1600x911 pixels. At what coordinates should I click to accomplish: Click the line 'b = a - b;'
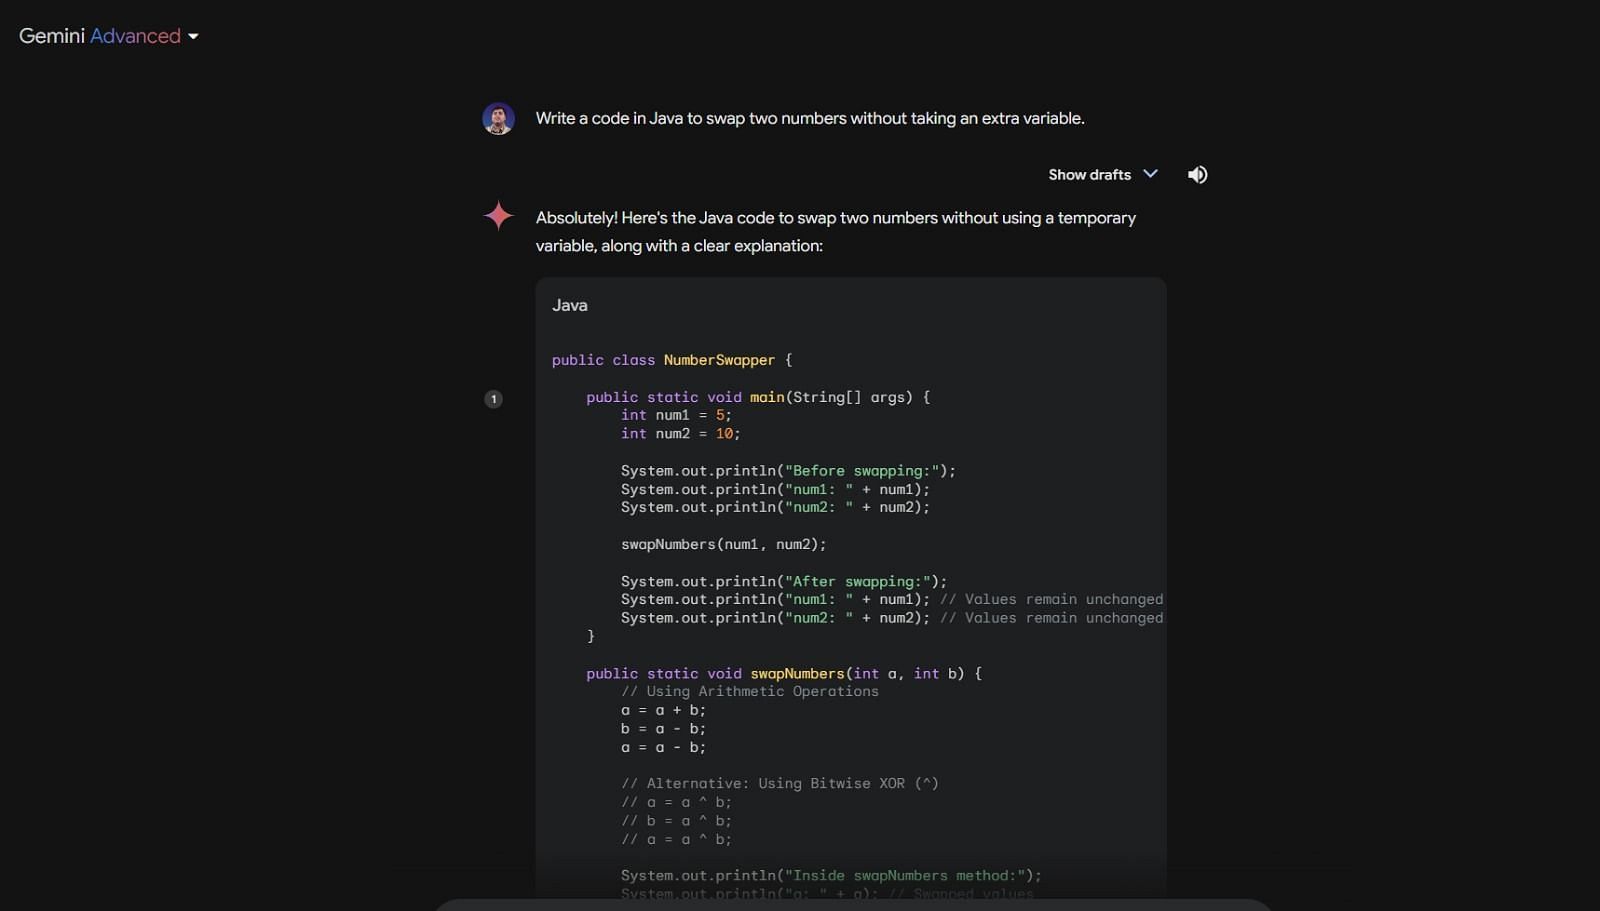point(664,729)
